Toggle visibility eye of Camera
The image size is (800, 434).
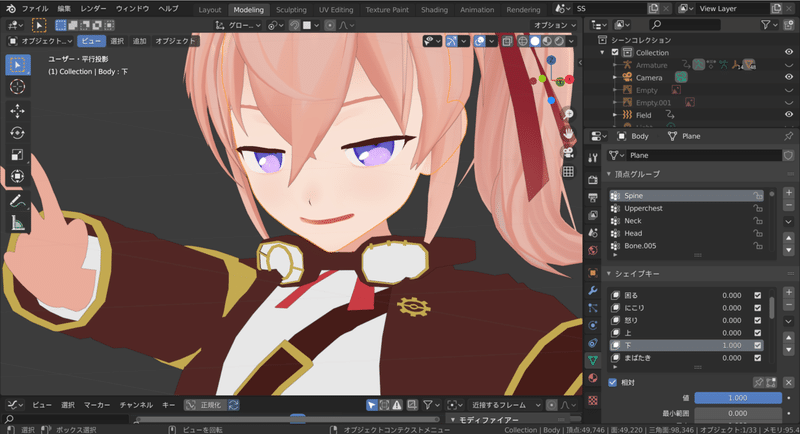click(789, 77)
